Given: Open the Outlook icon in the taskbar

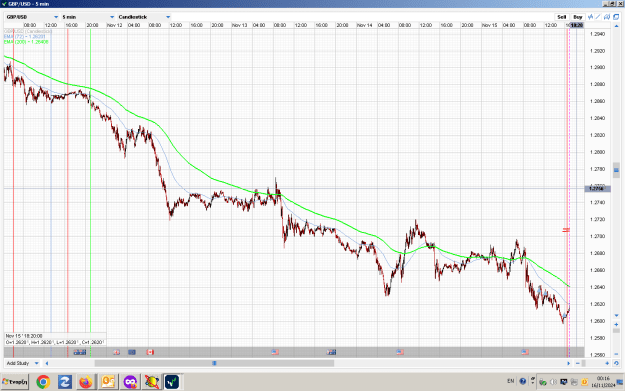Looking at the screenshot, I should pyautogui.click(x=108, y=382).
